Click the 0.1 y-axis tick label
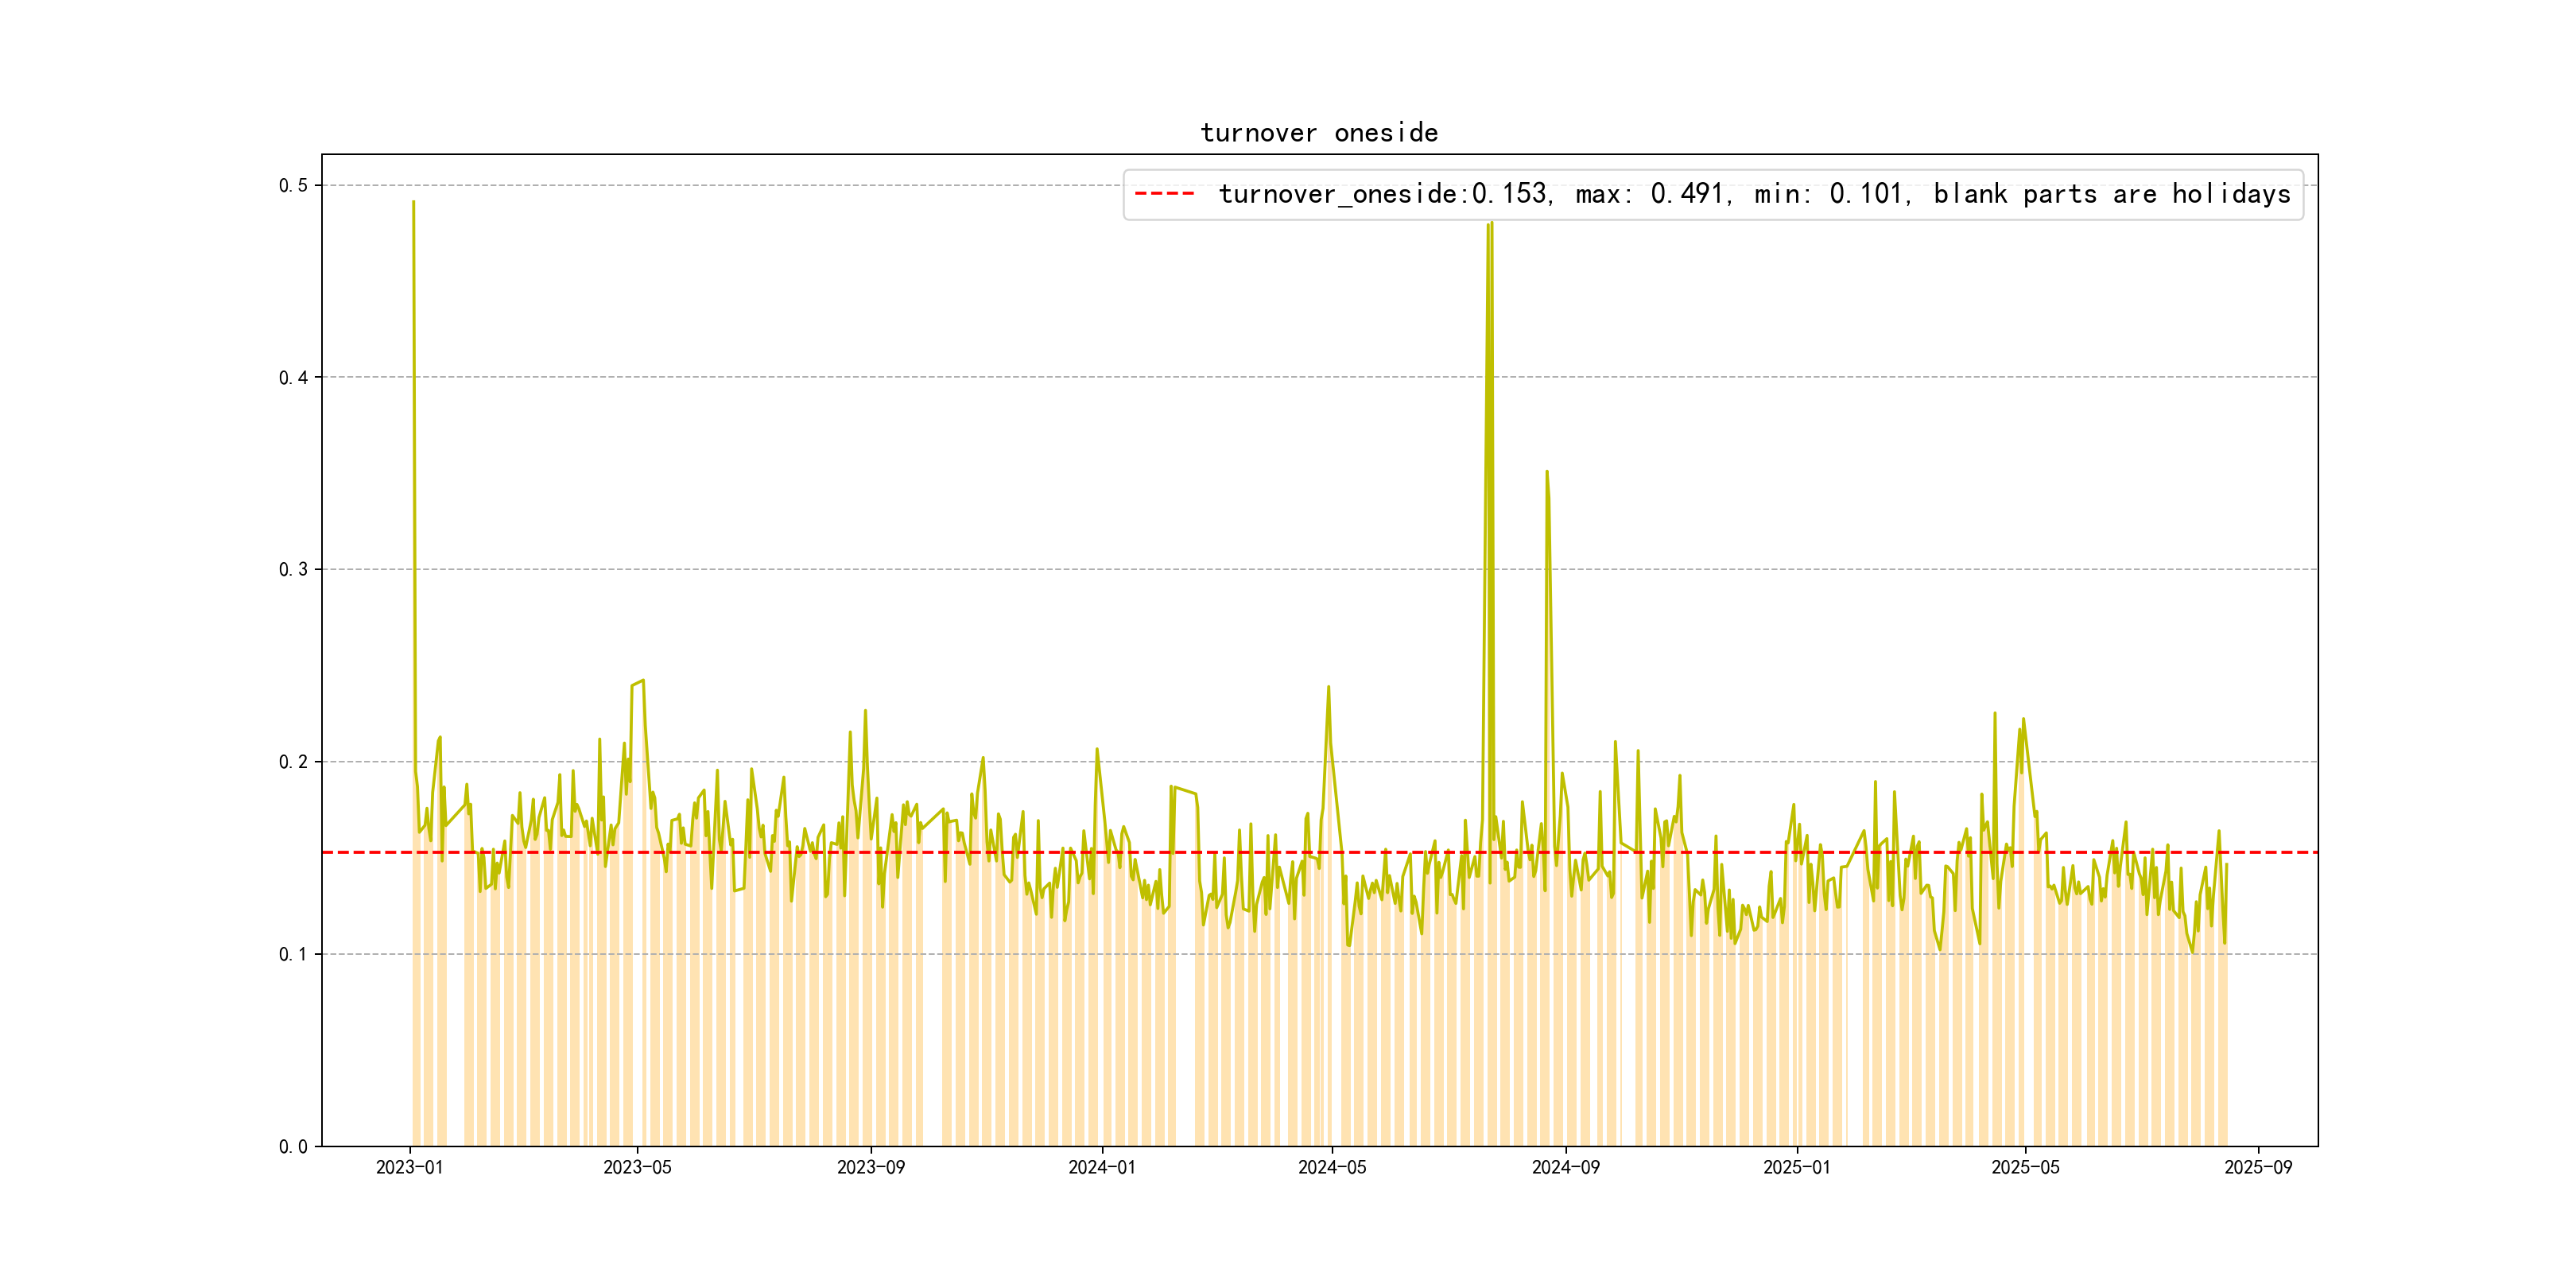This screenshot has width=2576, height=1288. (x=293, y=954)
